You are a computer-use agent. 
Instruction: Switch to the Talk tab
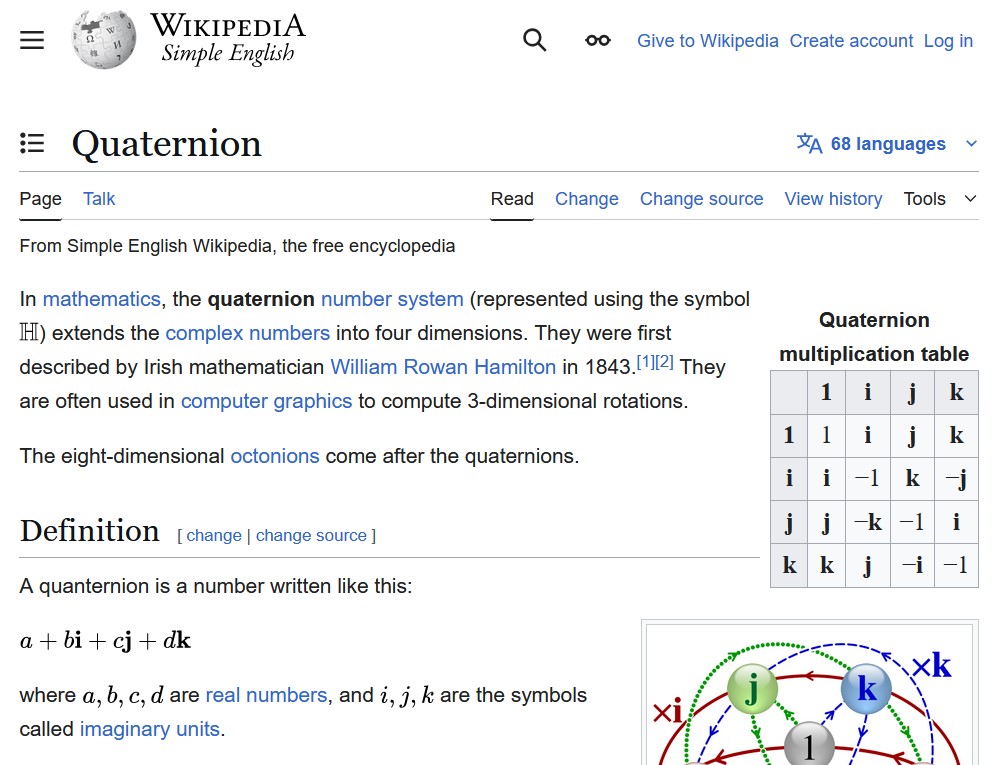(x=99, y=199)
